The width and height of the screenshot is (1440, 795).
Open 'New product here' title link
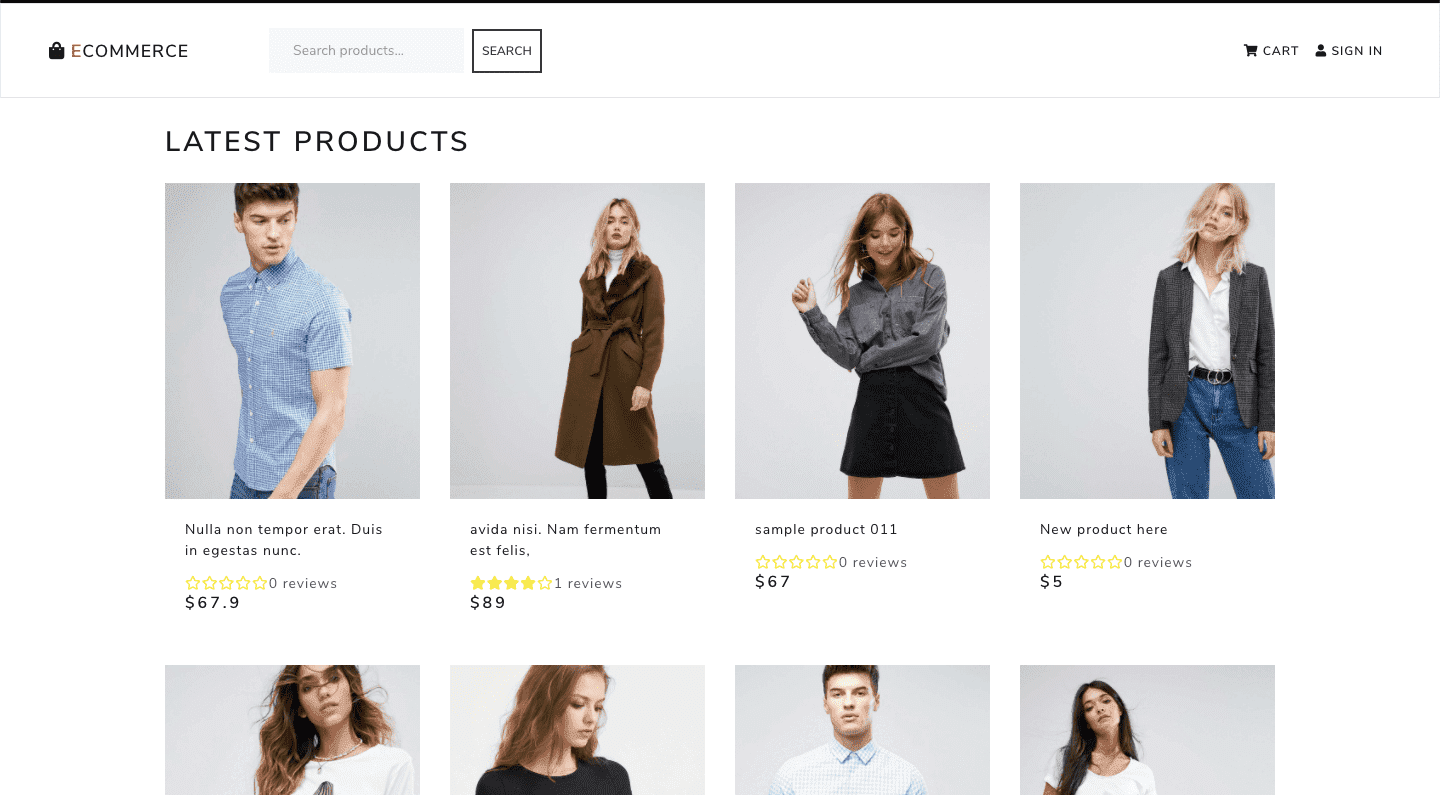click(1104, 529)
